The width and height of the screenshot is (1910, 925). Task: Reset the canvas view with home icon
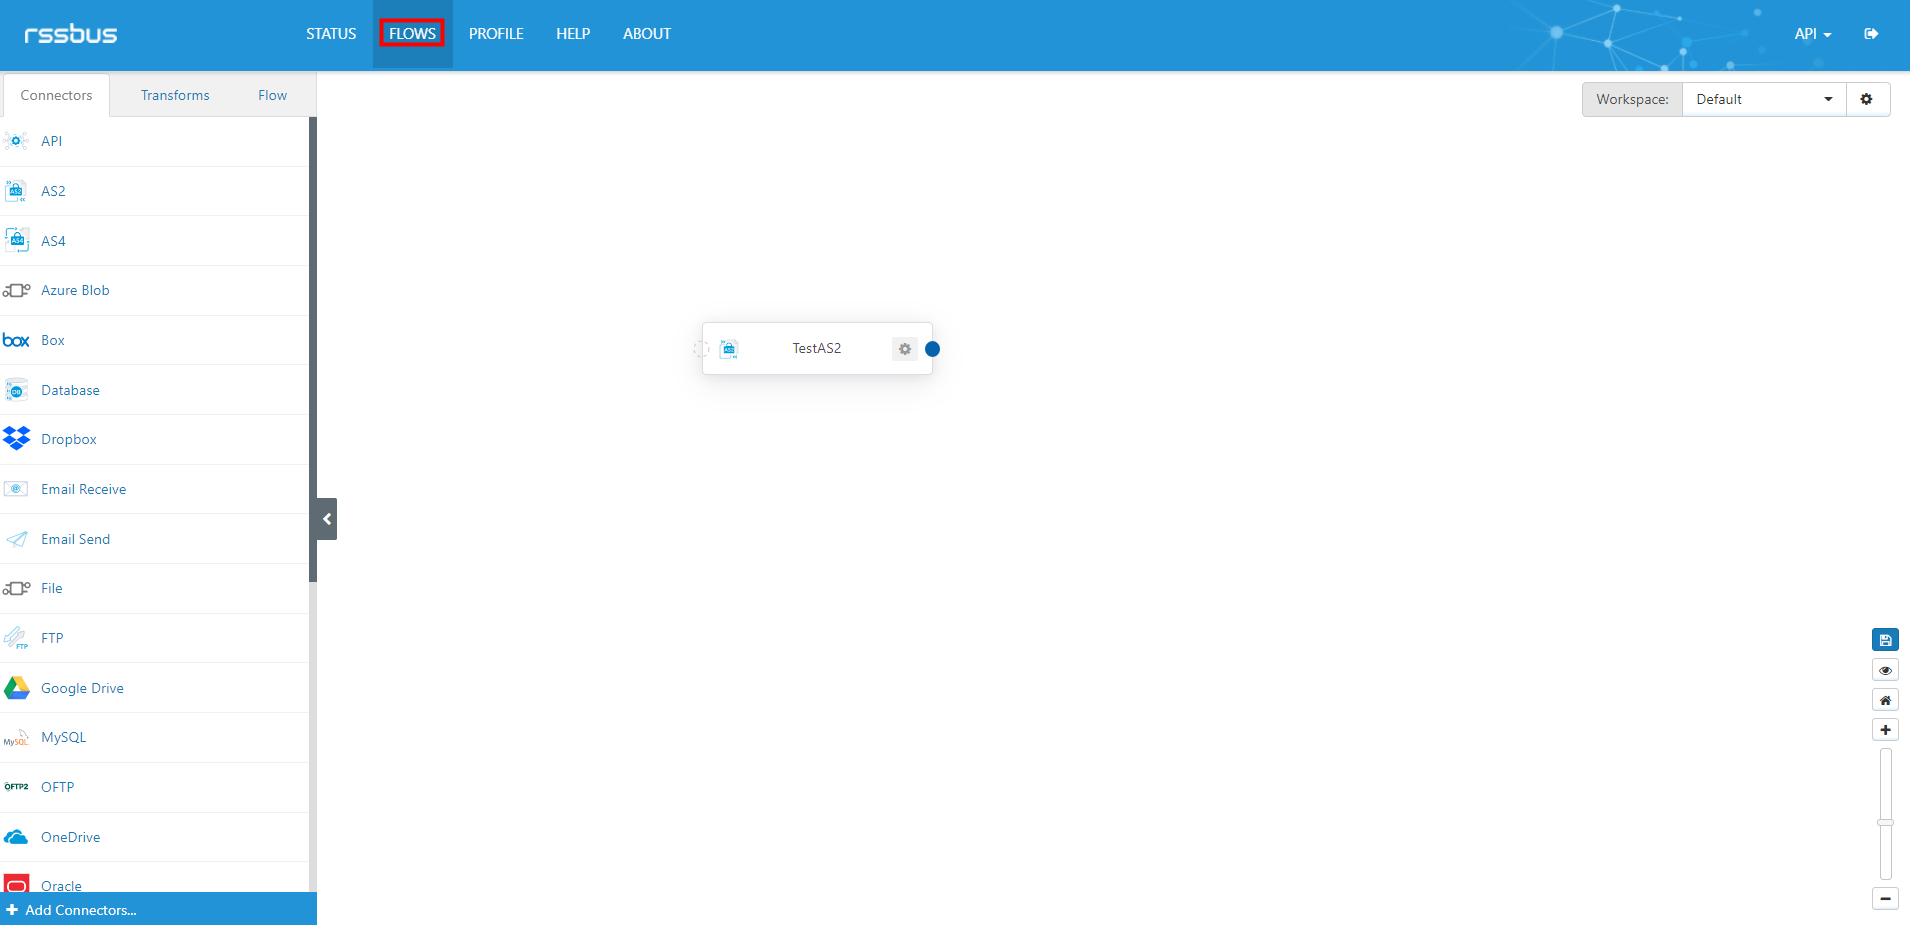(1885, 700)
